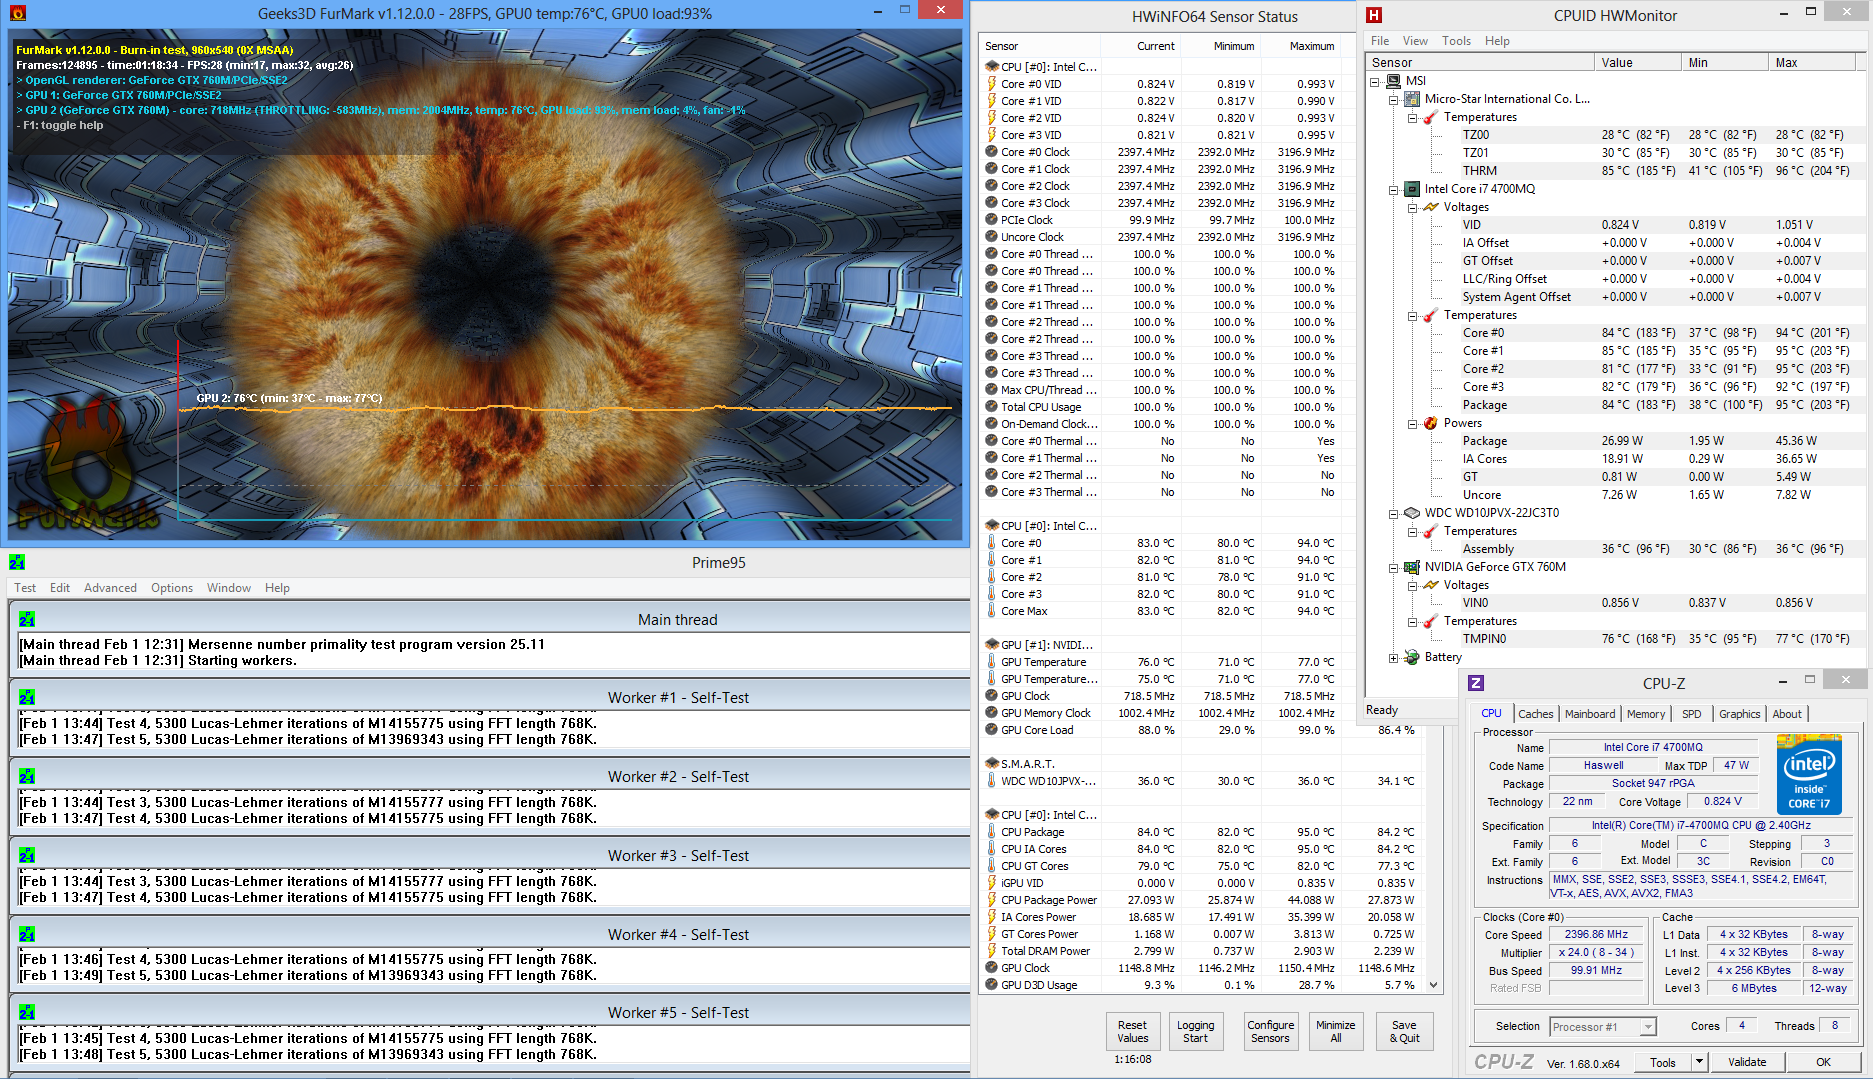The width and height of the screenshot is (1873, 1079).
Task: Switch to the Graphics tab in CPU-Z
Action: point(1739,714)
